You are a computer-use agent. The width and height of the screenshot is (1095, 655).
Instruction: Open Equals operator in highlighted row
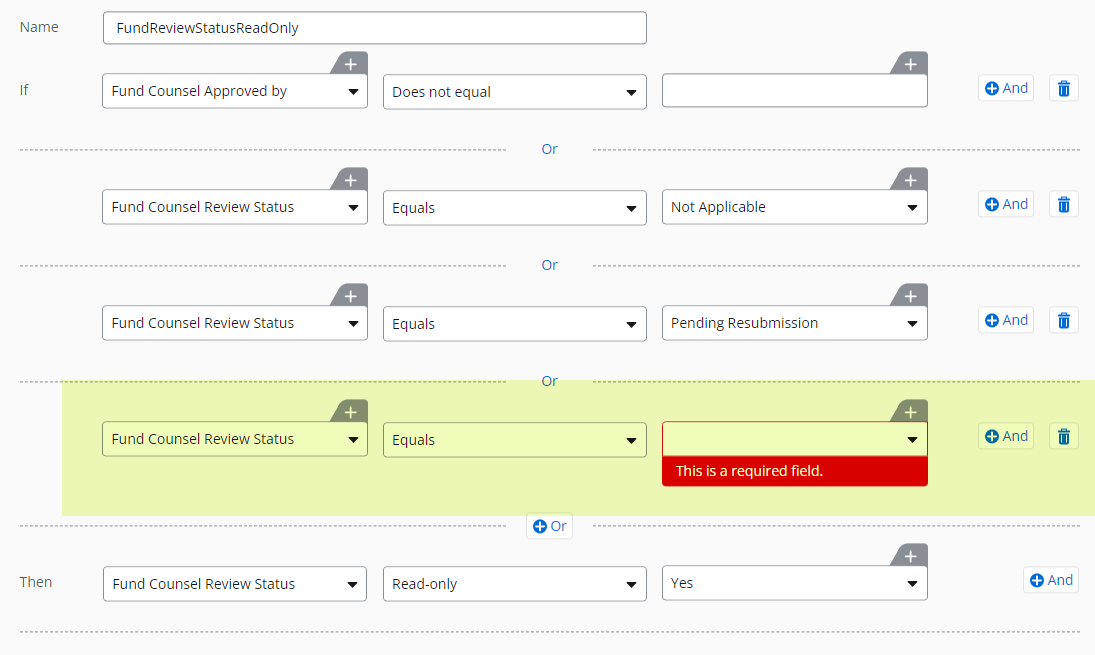tap(515, 440)
